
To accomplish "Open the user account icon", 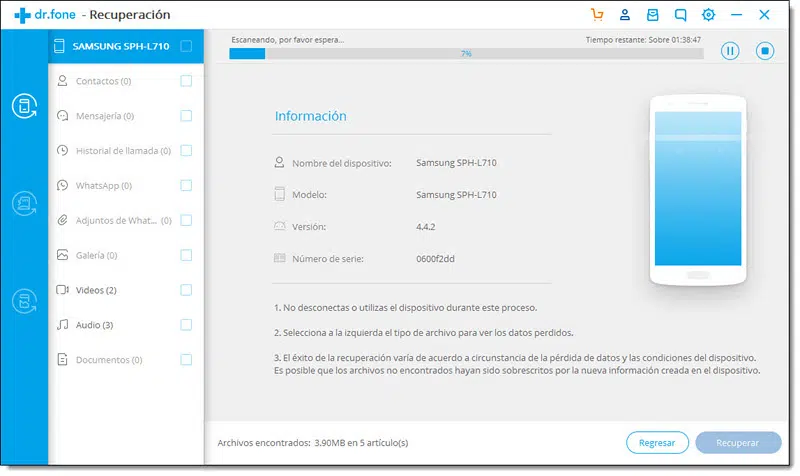I will click(x=624, y=15).
